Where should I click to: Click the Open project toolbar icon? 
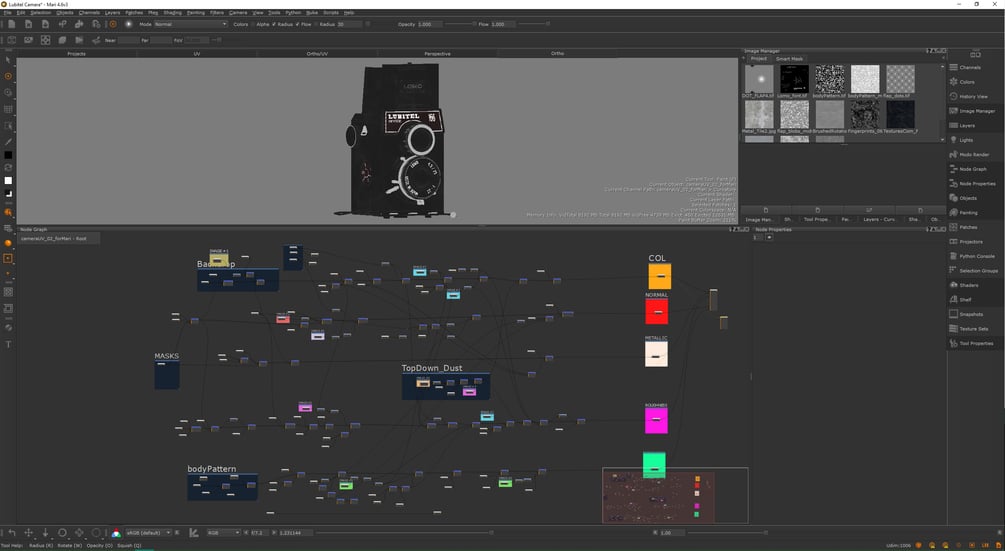point(28,24)
